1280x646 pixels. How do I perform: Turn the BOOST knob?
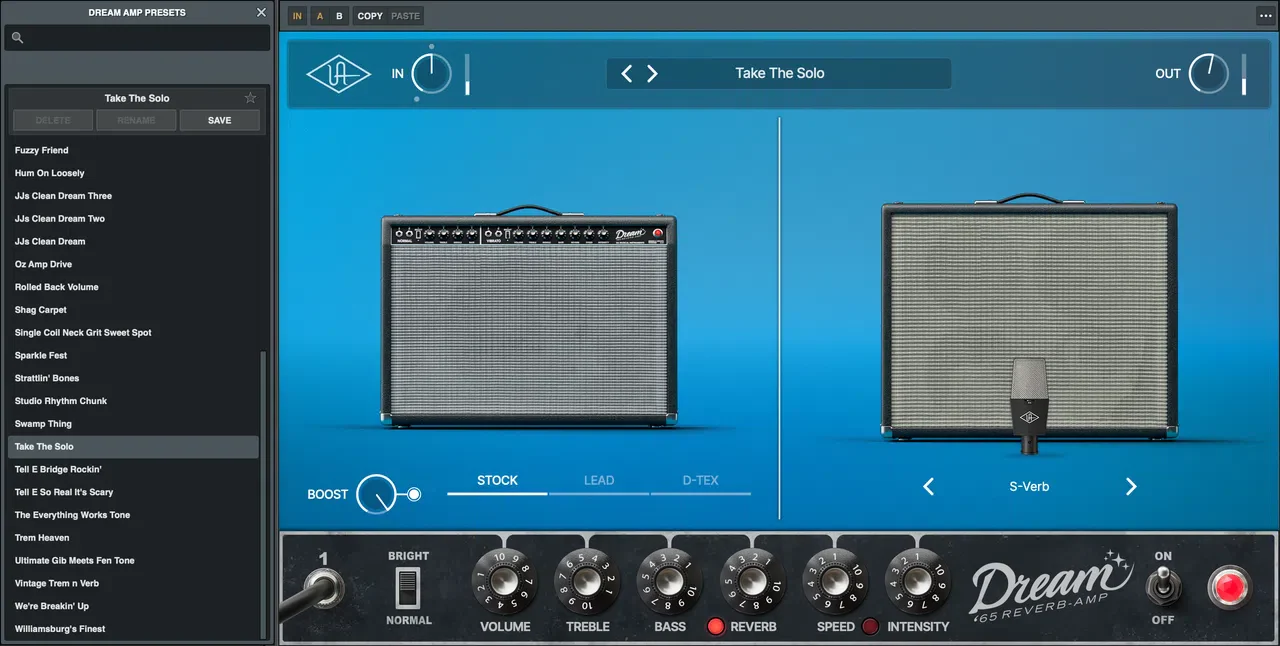375,494
